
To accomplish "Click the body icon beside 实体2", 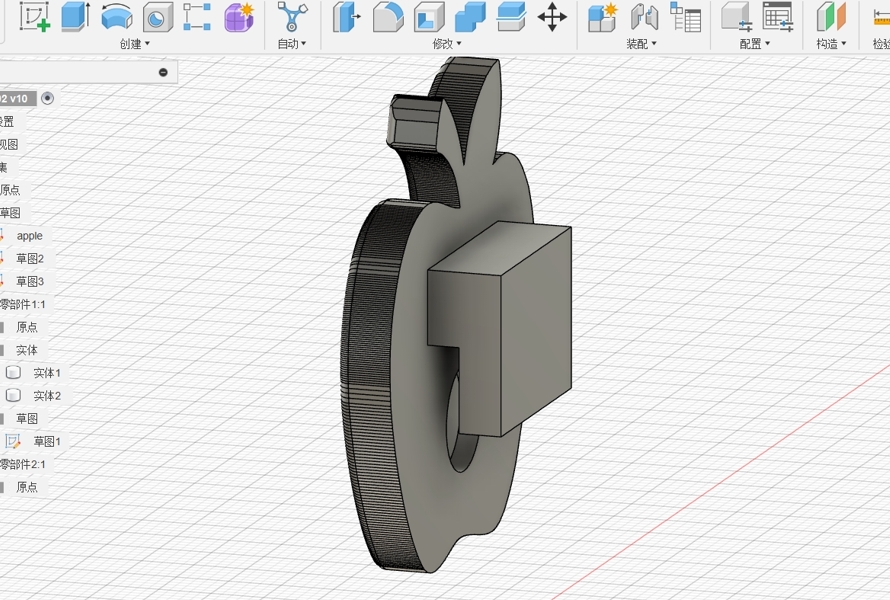I will coord(13,395).
